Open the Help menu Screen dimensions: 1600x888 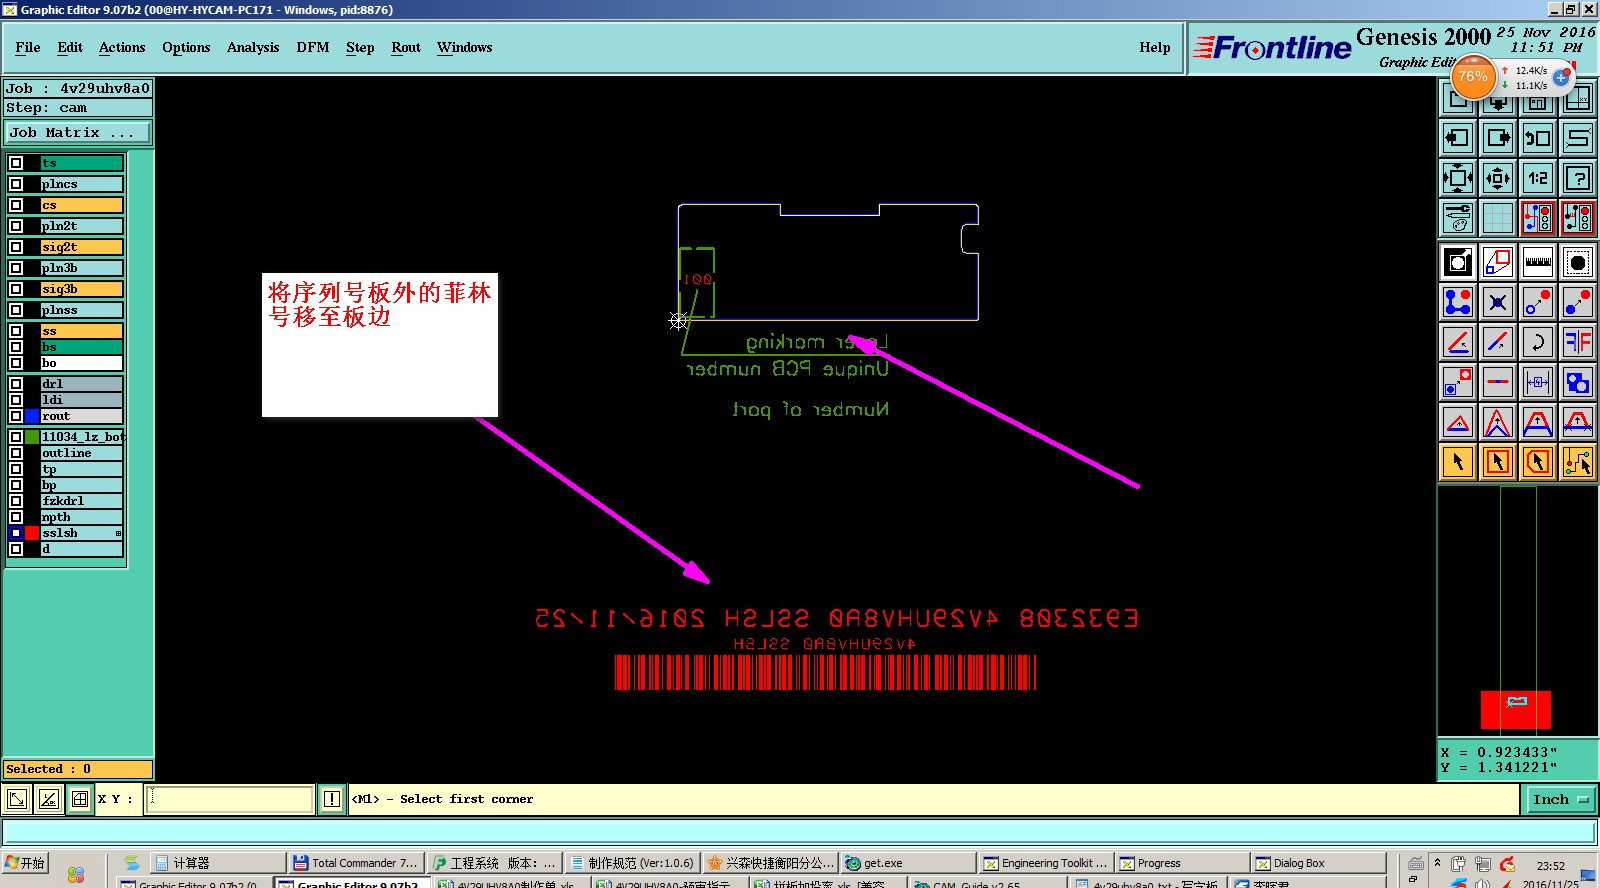pos(1155,47)
